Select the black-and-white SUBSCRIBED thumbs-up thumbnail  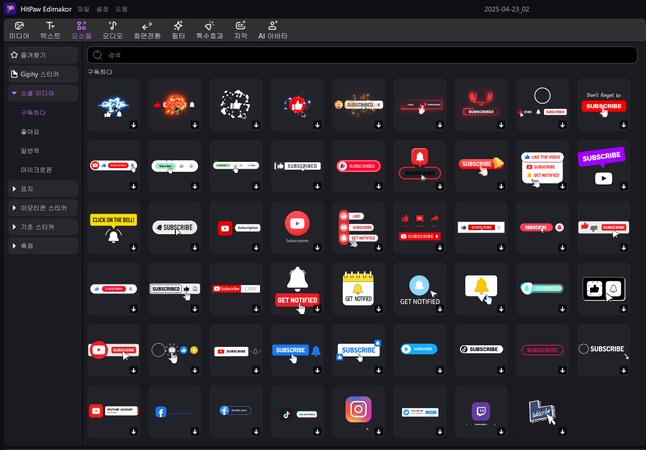[x=297, y=166]
